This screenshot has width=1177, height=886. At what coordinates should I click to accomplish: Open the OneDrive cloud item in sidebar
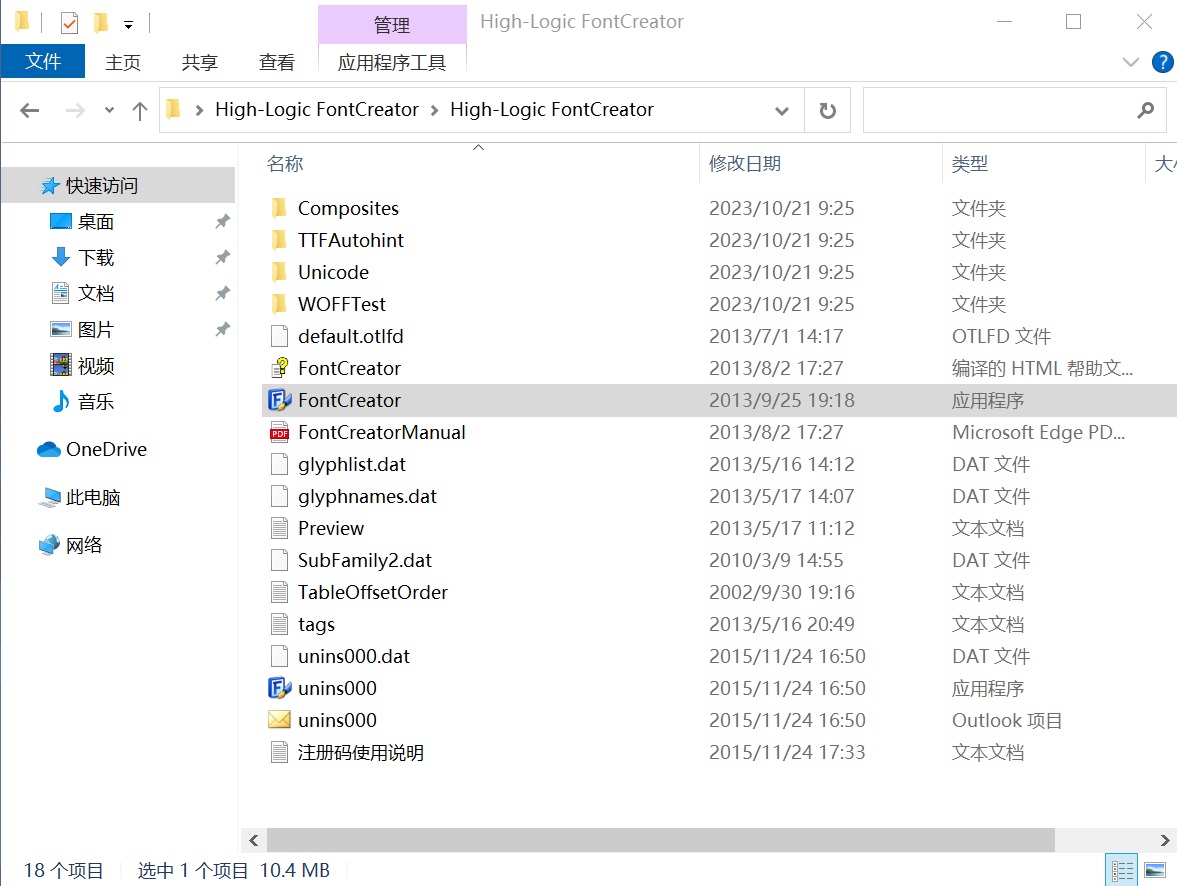tap(92, 449)
